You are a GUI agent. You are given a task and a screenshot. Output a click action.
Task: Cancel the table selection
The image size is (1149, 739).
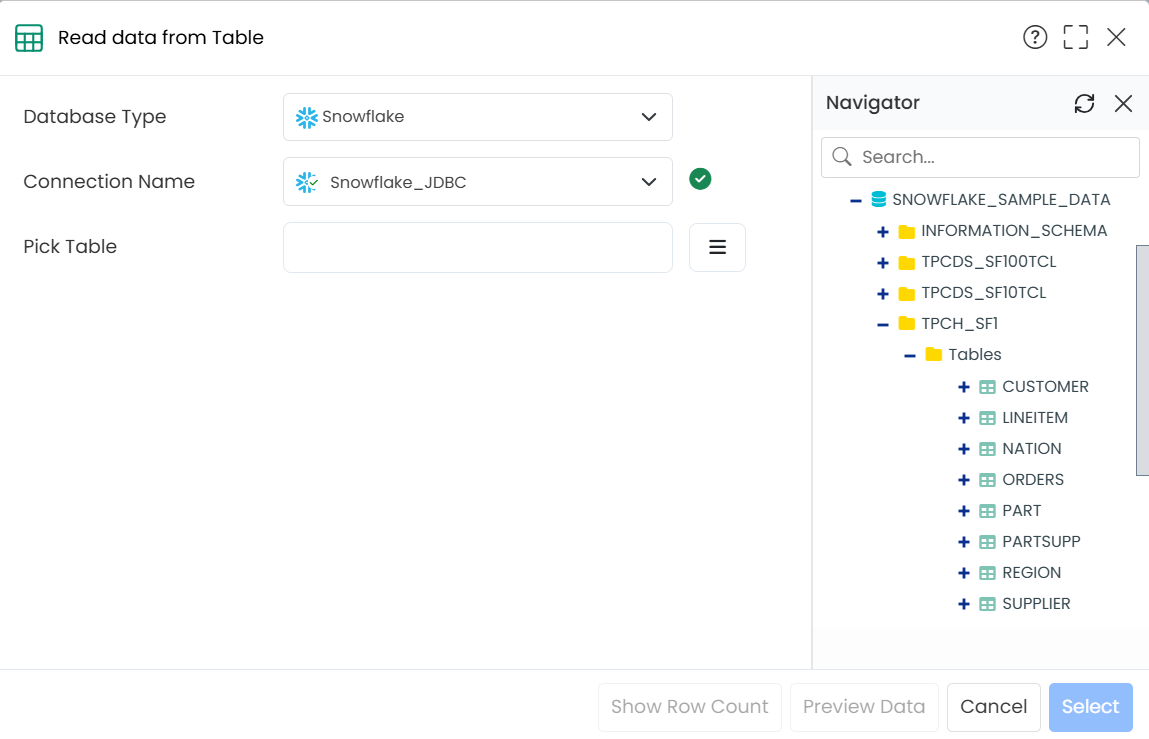[994, 707]
